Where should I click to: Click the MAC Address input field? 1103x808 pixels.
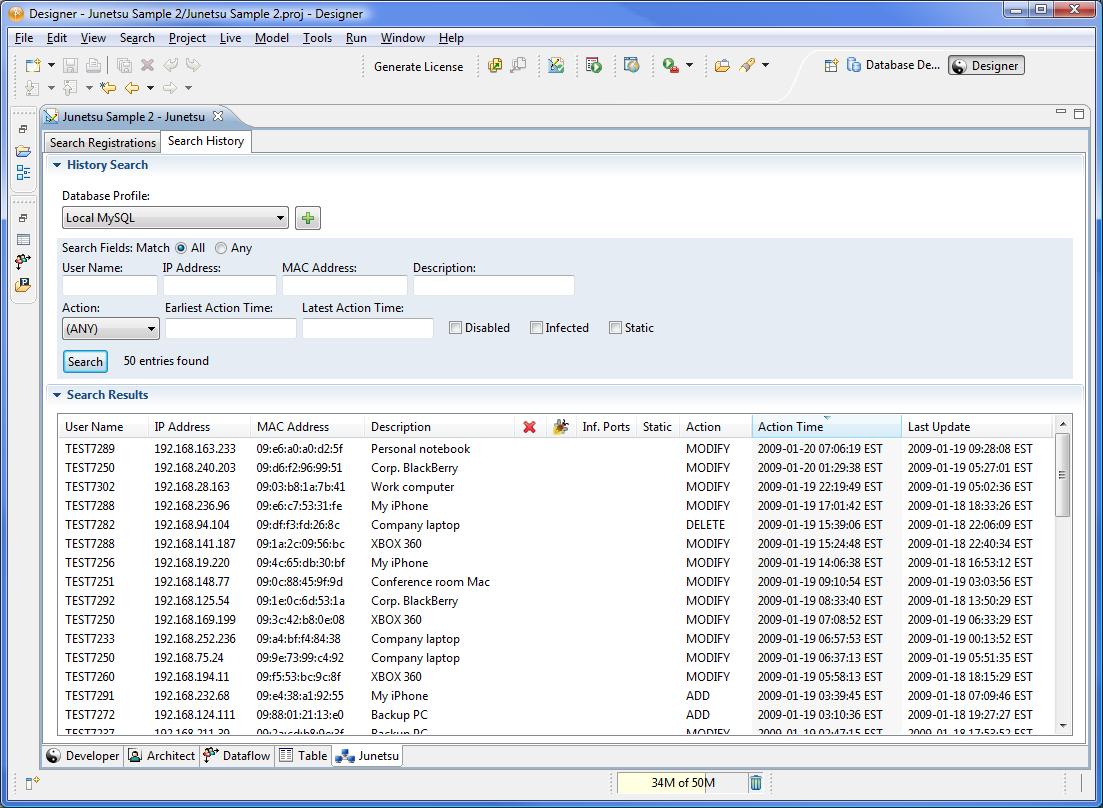pyautogui.click(x=344, y=286)
